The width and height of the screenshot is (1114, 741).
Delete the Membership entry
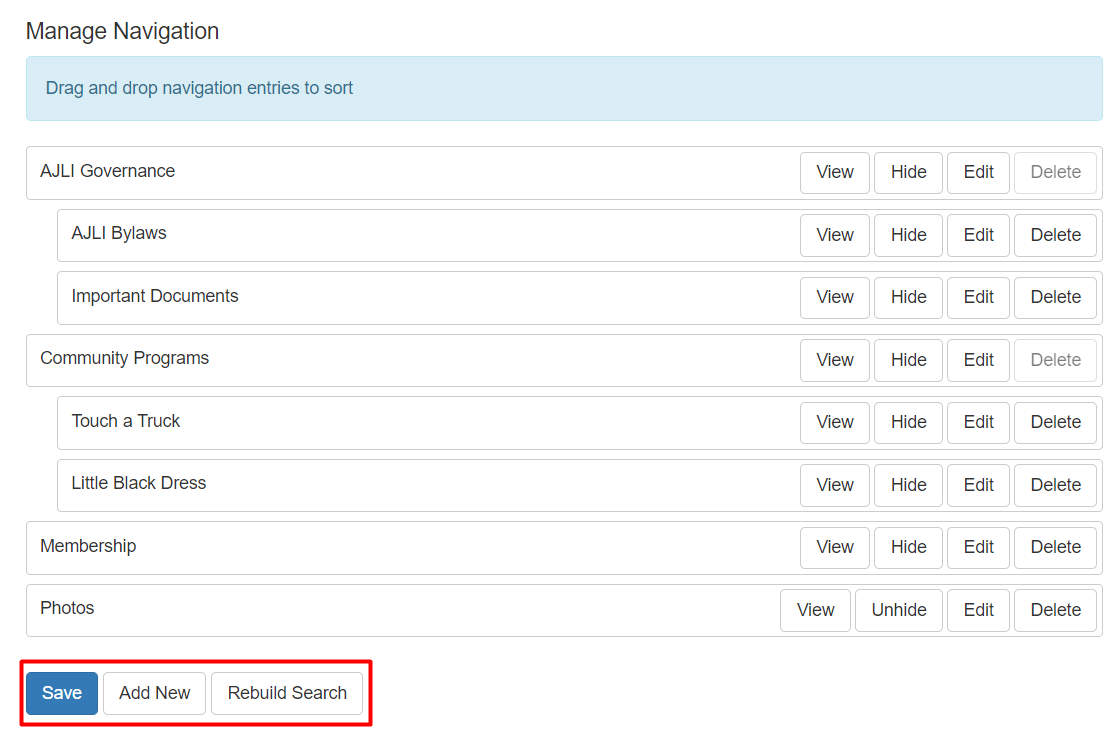point(1056,548)
